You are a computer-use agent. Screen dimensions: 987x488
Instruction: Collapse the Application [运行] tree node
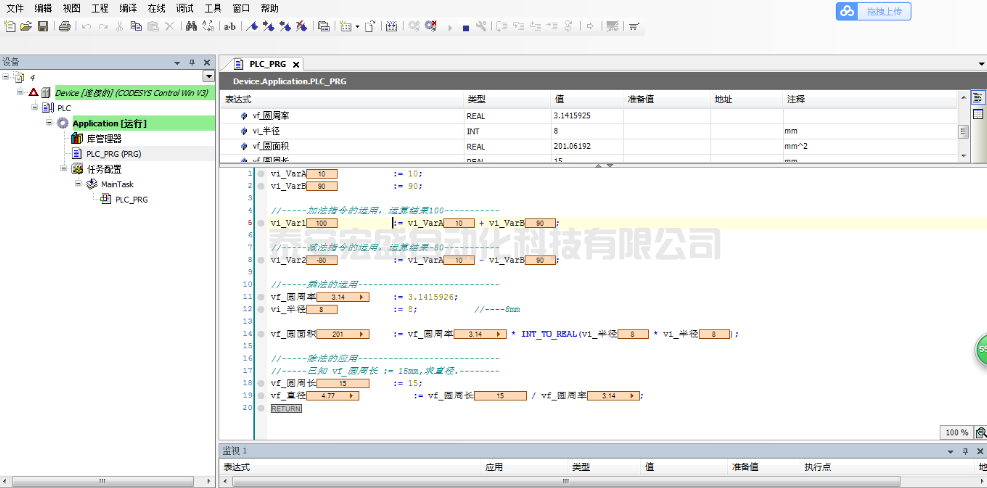click(48, 123)
